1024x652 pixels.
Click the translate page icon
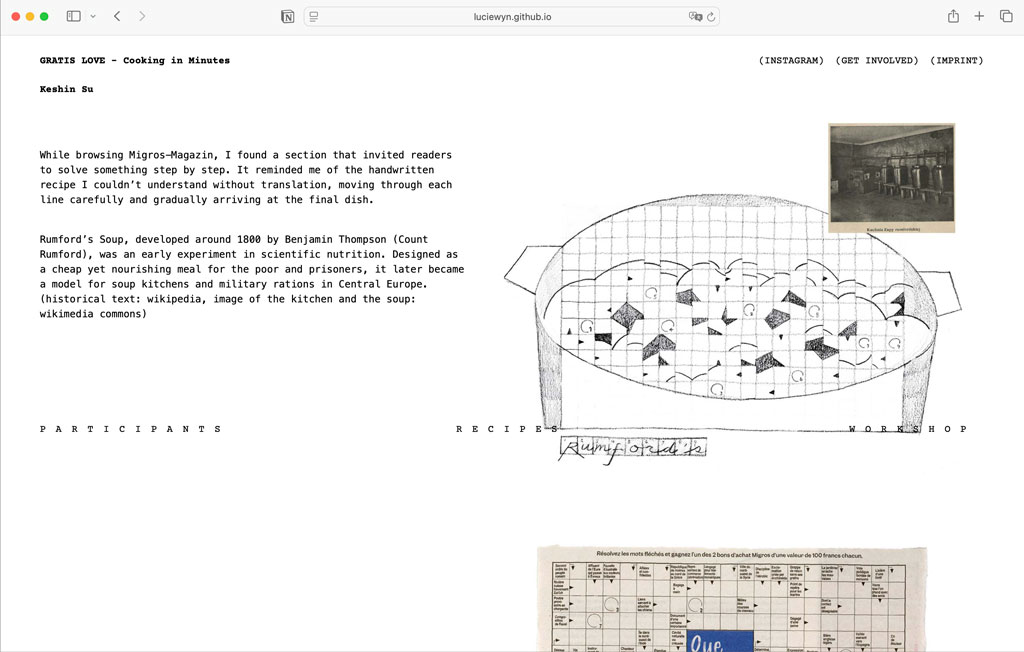(x=695, y=17)
